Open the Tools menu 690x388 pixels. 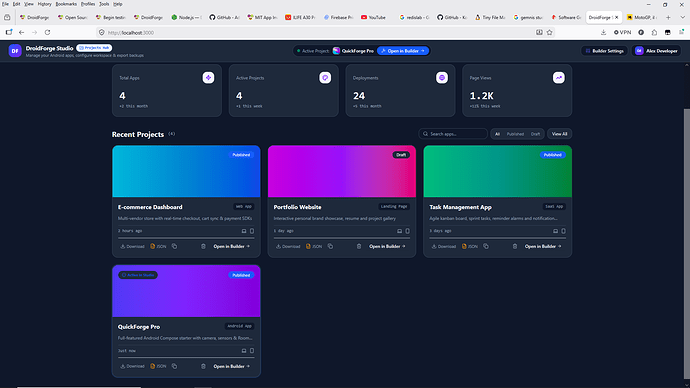104,4
